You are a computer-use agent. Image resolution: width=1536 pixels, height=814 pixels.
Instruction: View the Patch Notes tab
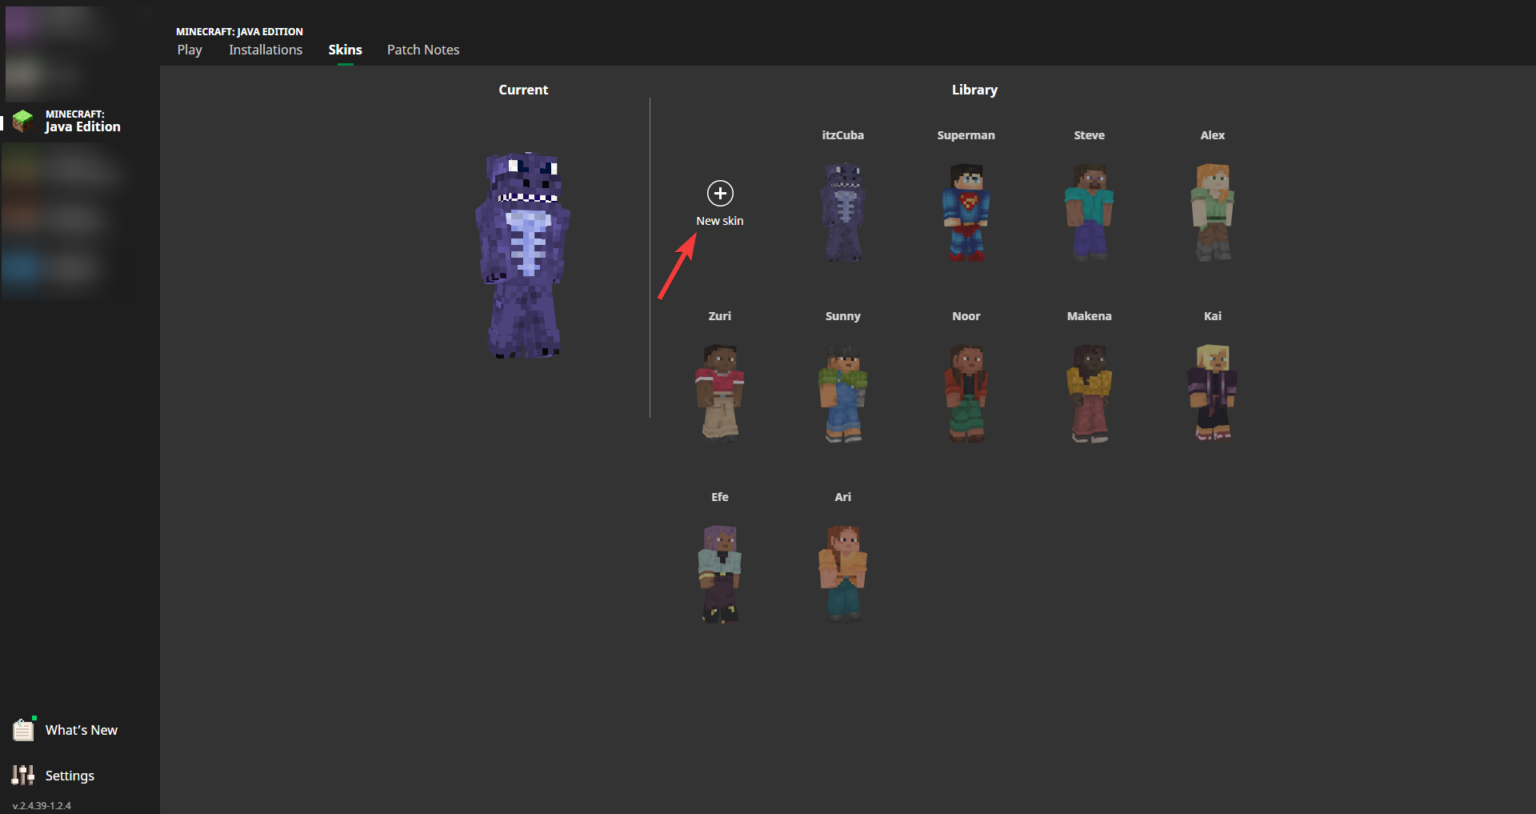coord(423,49)
